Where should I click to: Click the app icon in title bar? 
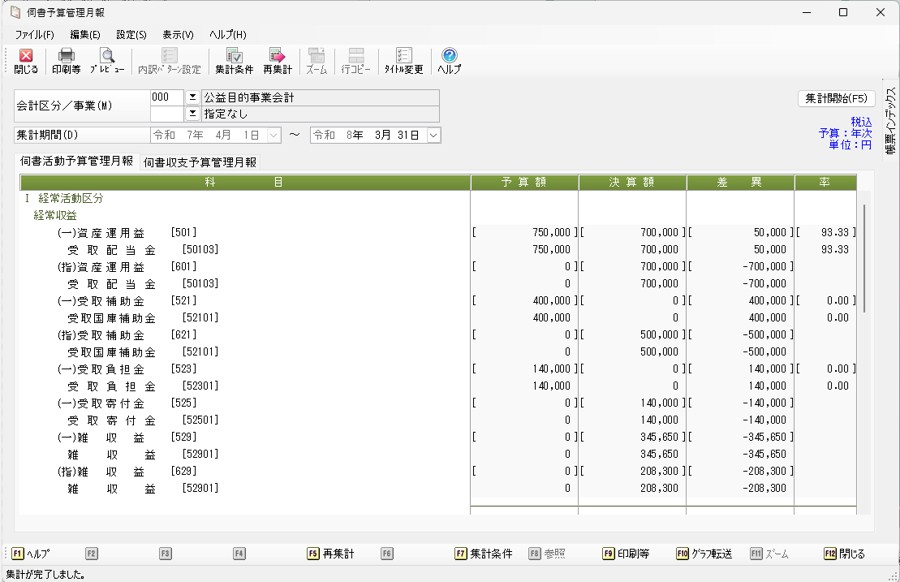[15, 12]
